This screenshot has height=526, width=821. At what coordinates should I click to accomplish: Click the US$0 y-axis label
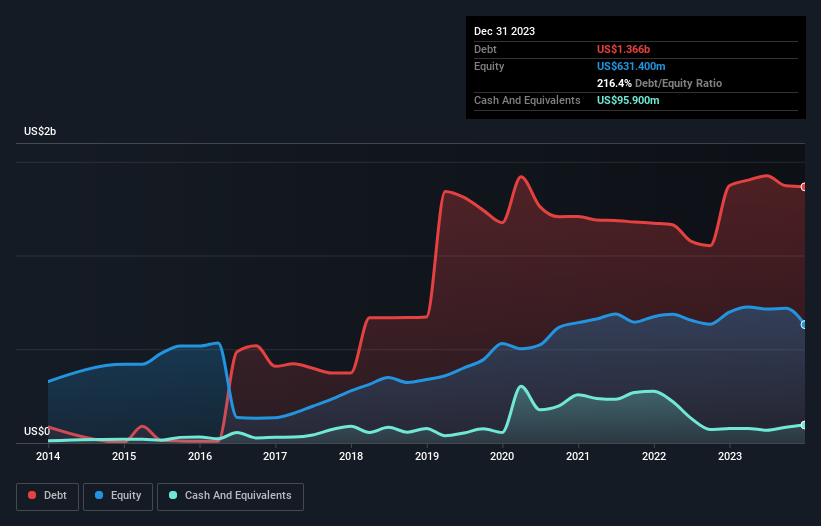click(x=37, y=431)
